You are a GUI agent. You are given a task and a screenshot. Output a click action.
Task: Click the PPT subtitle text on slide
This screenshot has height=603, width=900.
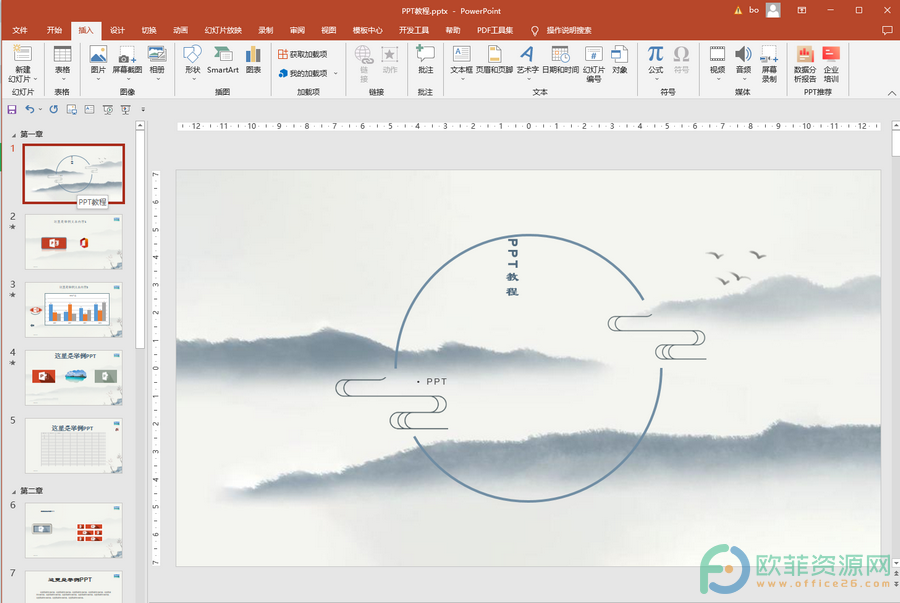coord(436,382)
